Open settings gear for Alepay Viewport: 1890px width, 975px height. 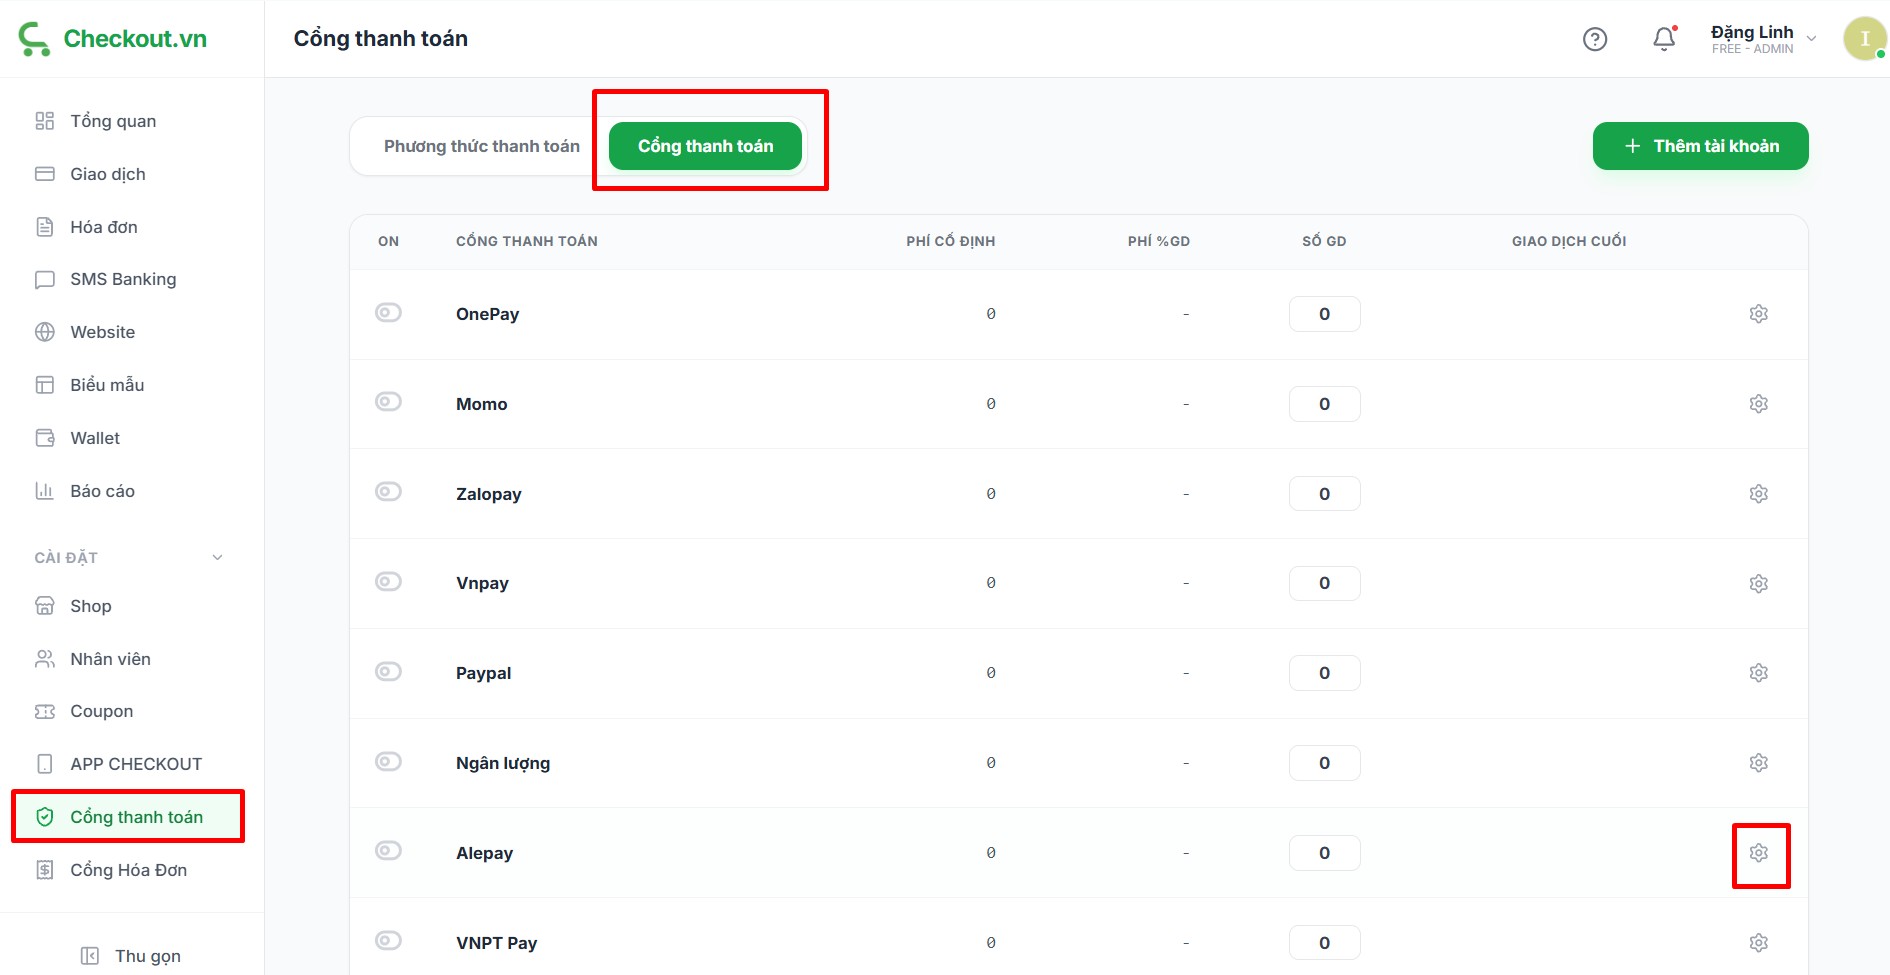[1759, 853]
